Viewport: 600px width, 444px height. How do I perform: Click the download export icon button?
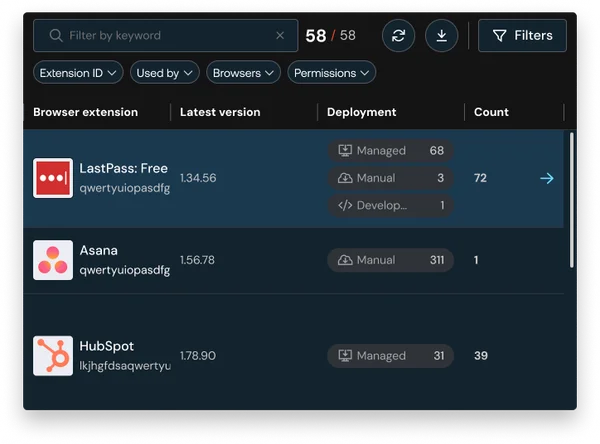pyautogui.click(x=442, y=36)
